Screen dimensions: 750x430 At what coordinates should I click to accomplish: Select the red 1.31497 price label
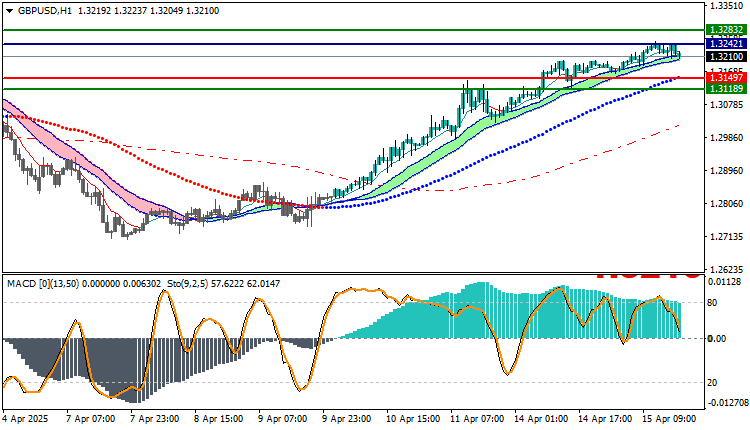pos(727,77)
